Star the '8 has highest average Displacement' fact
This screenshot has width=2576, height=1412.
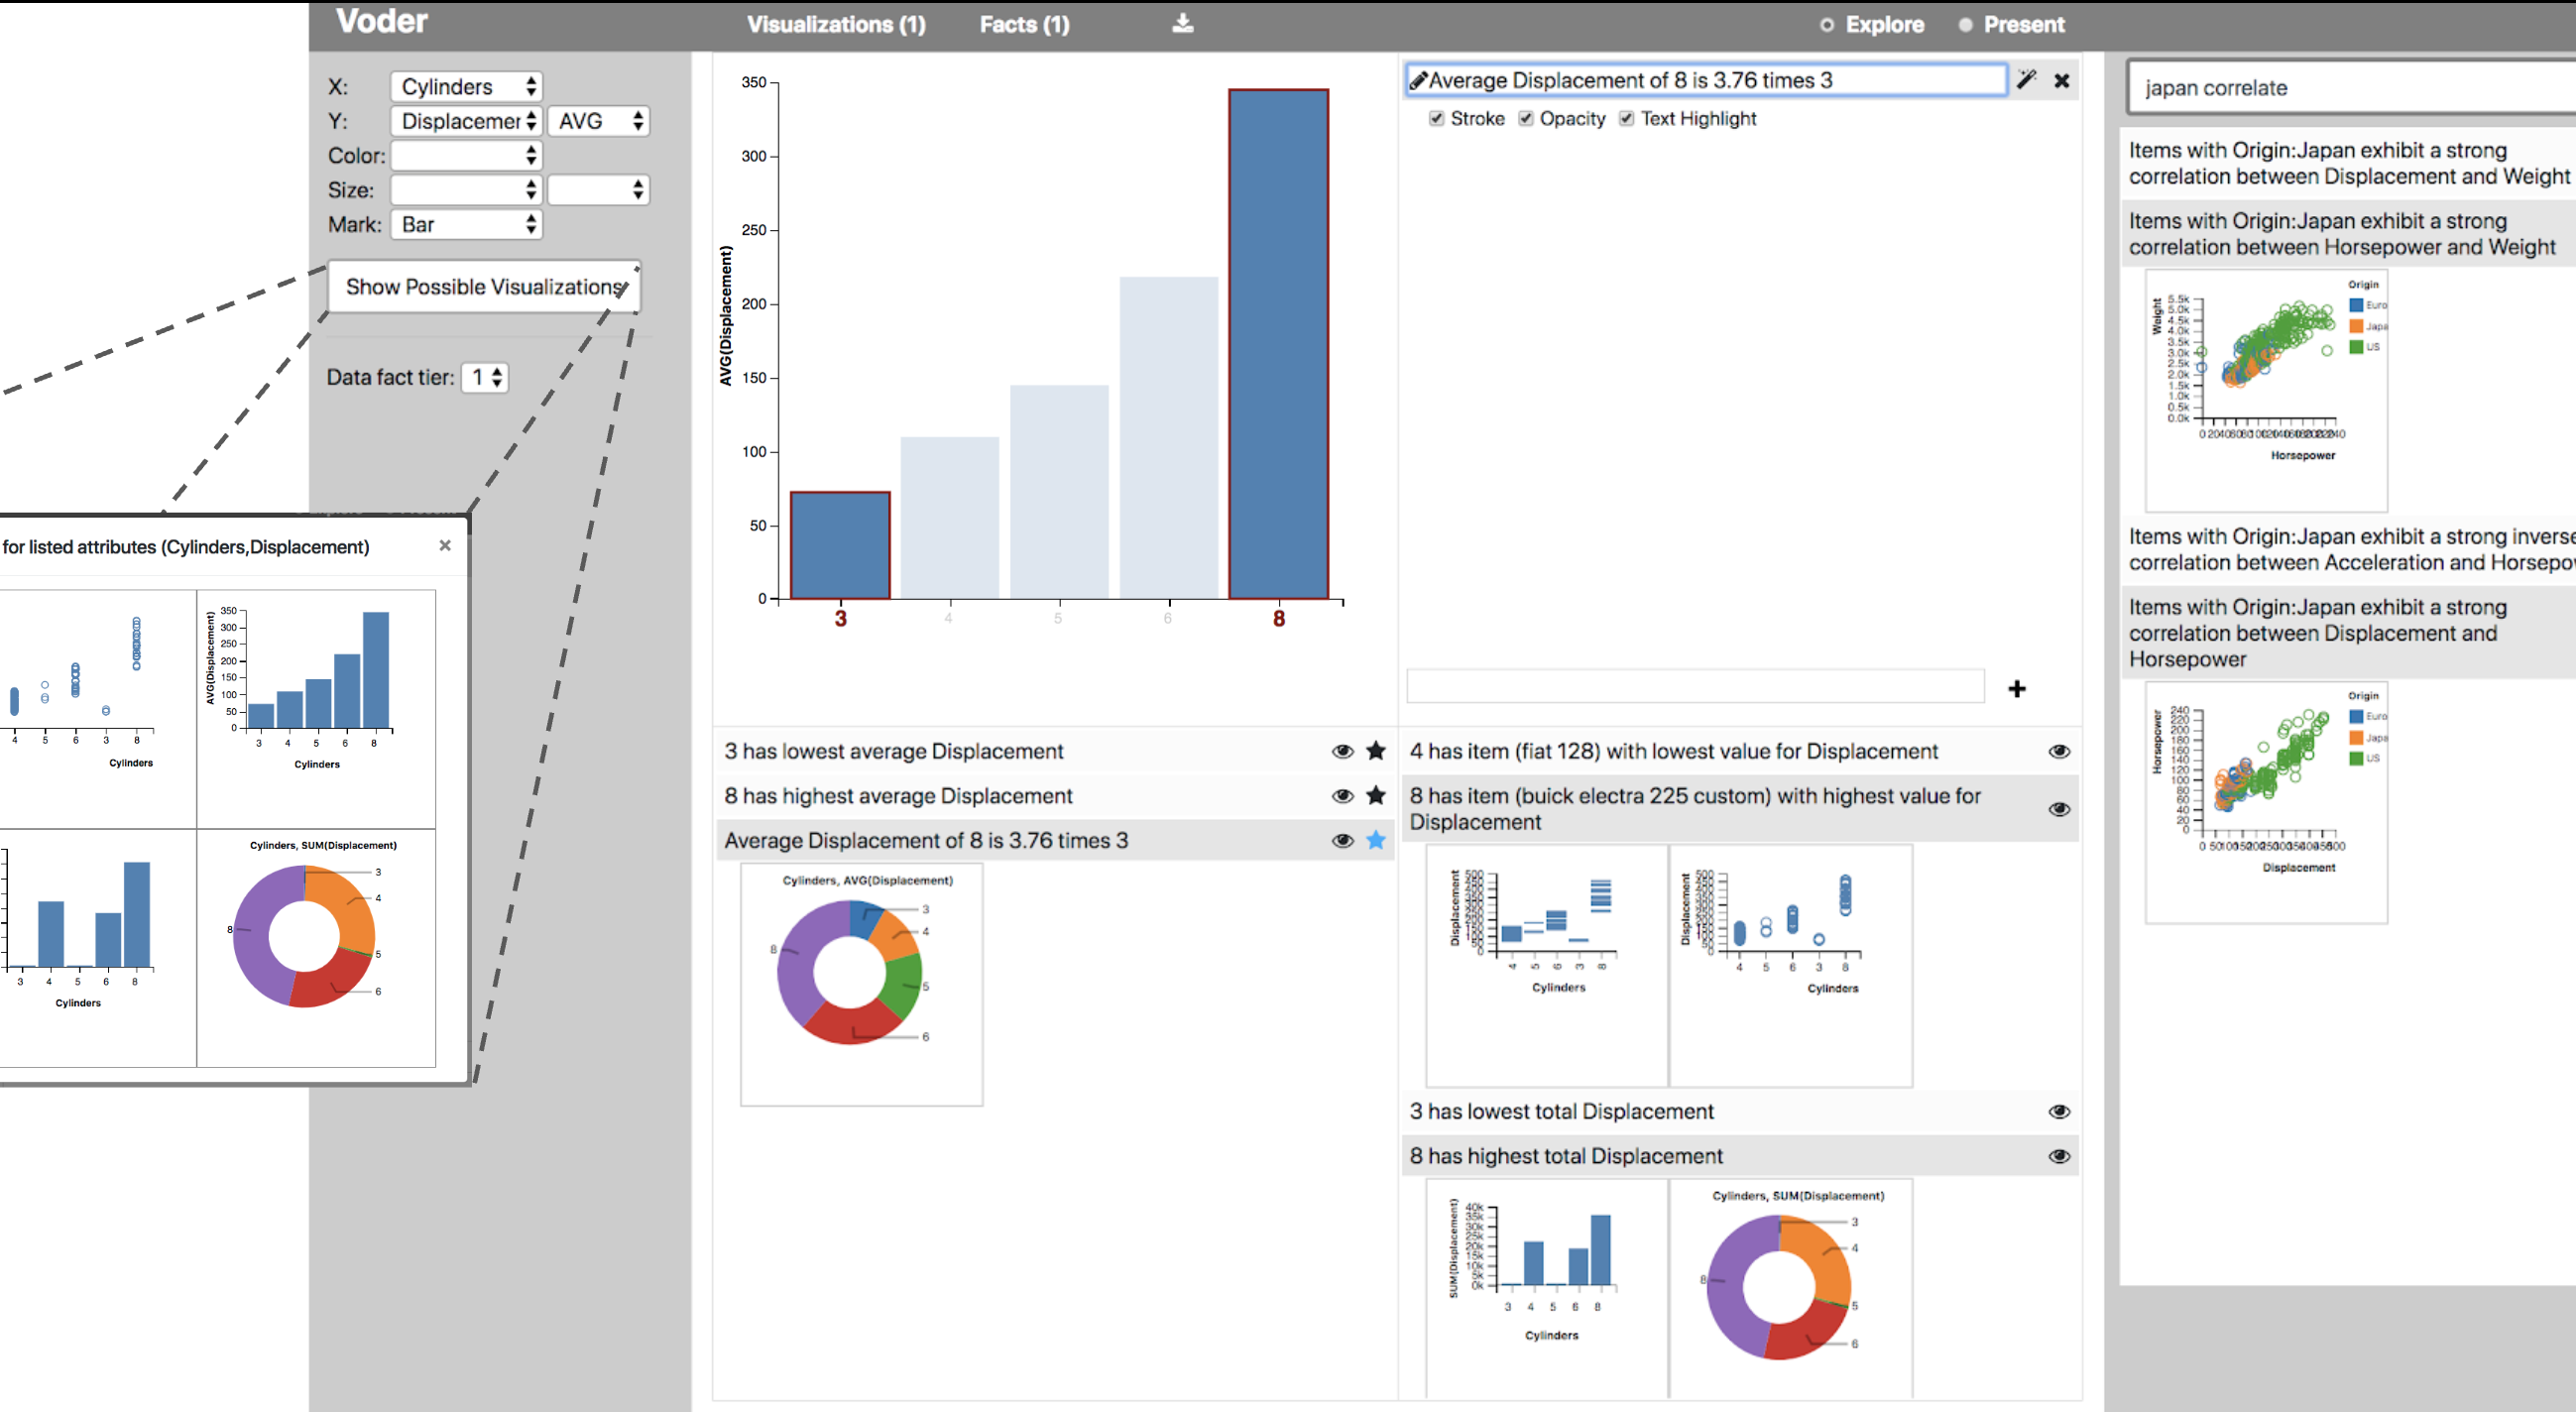pyautogui.click(x=1376, y=795)
